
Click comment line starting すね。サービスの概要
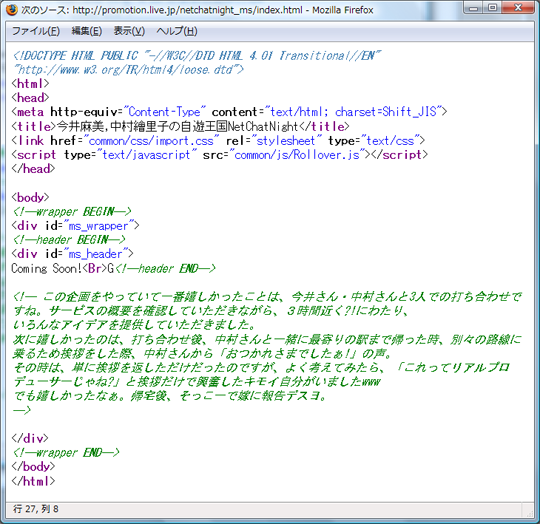click(x=211, y=311)
